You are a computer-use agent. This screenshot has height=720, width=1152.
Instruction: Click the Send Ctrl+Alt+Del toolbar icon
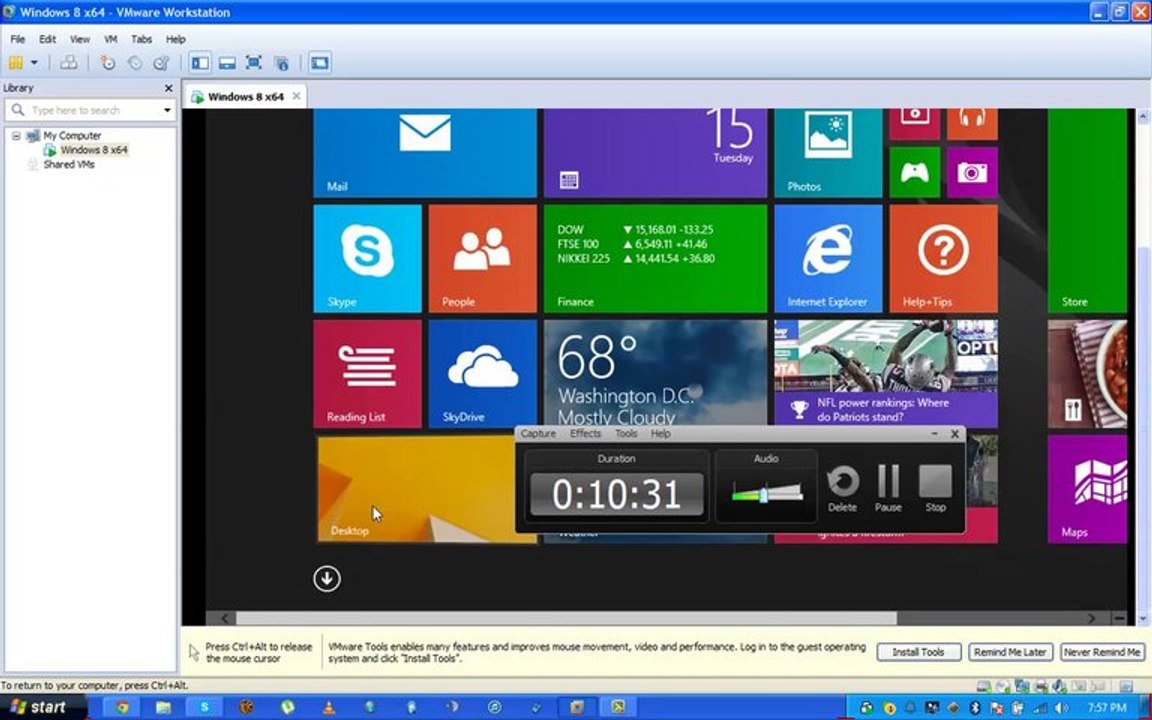[68, 63]
